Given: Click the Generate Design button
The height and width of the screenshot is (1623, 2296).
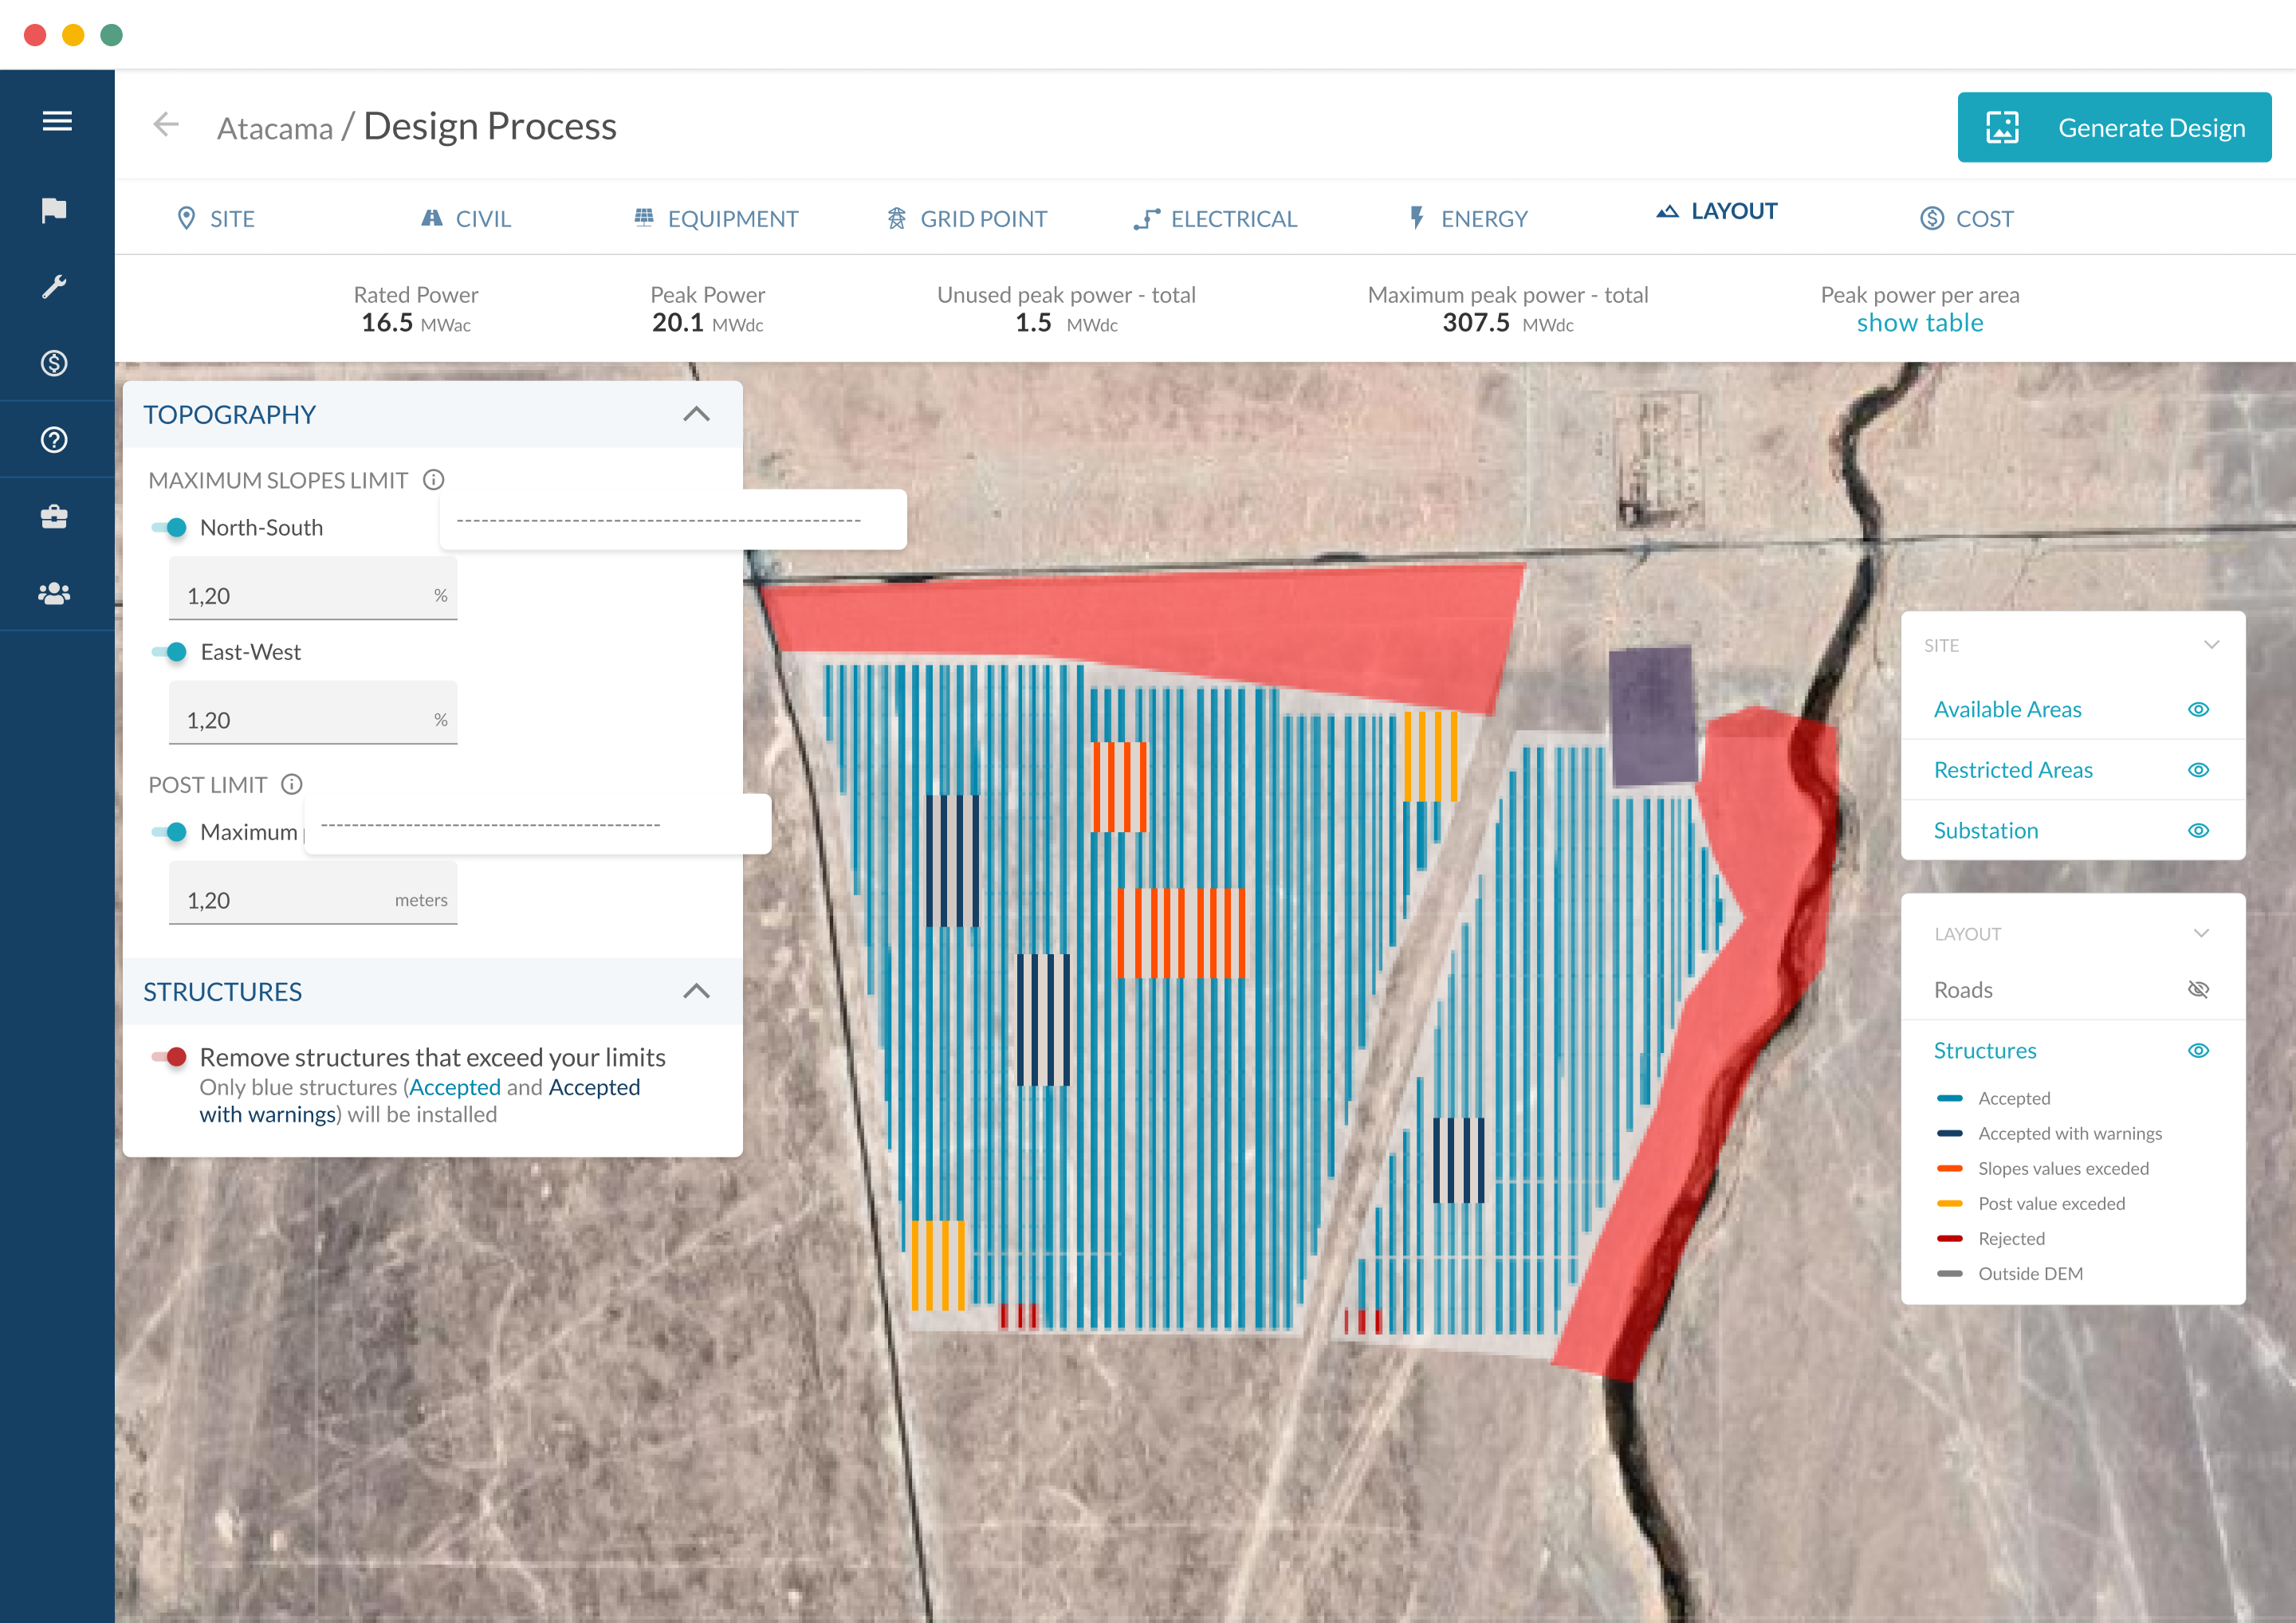Looking at the screenshot, I should (2113, 128).
